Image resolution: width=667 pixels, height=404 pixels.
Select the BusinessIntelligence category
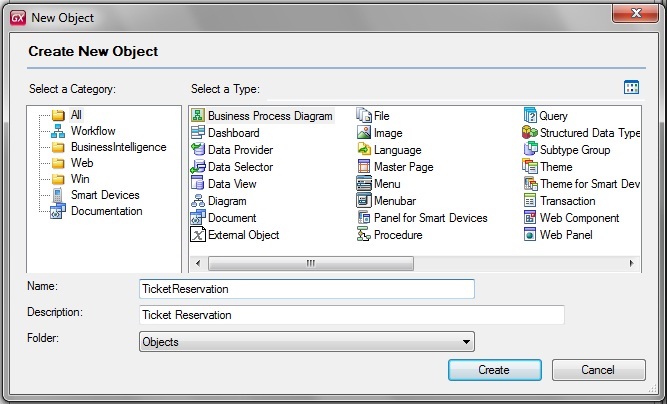[x=118, y=147]
